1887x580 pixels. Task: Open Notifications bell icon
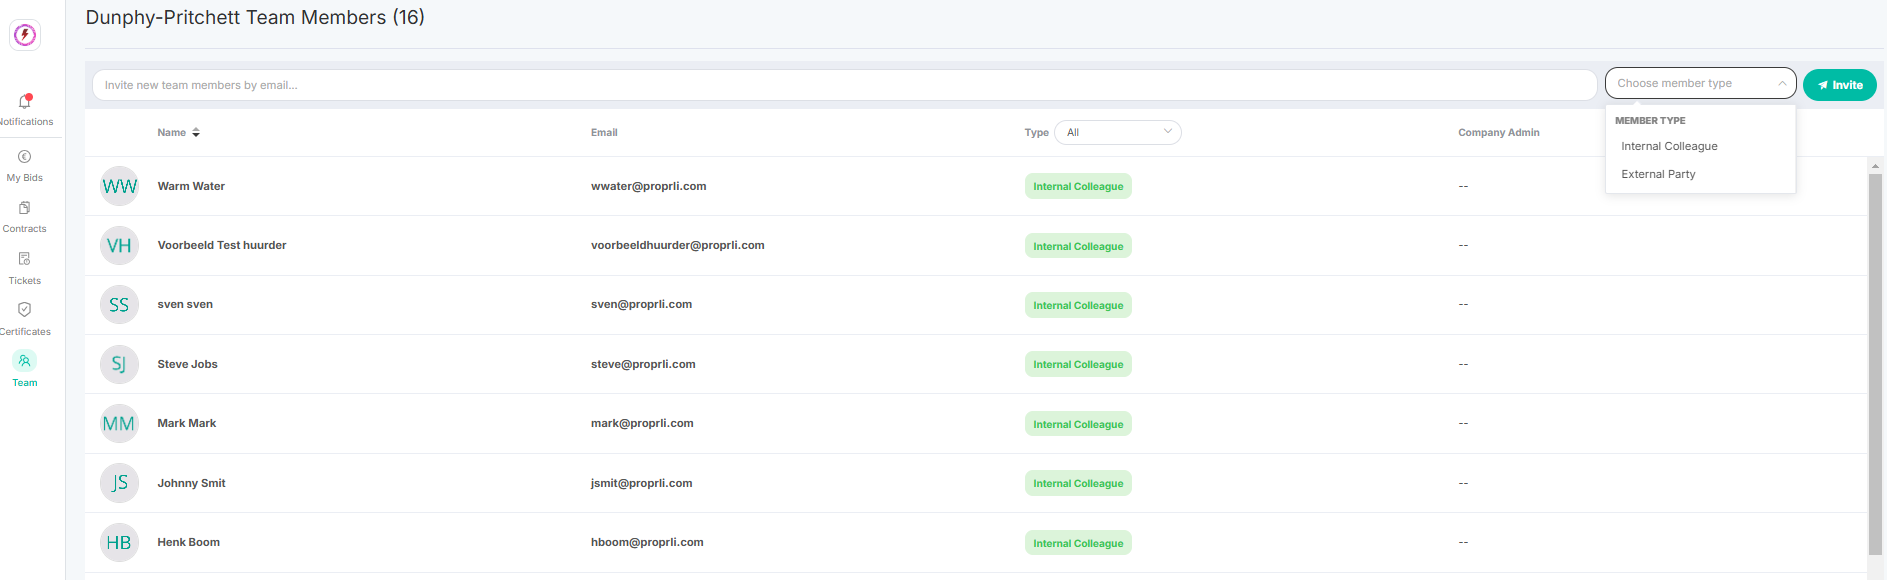(x=25, y=101)
